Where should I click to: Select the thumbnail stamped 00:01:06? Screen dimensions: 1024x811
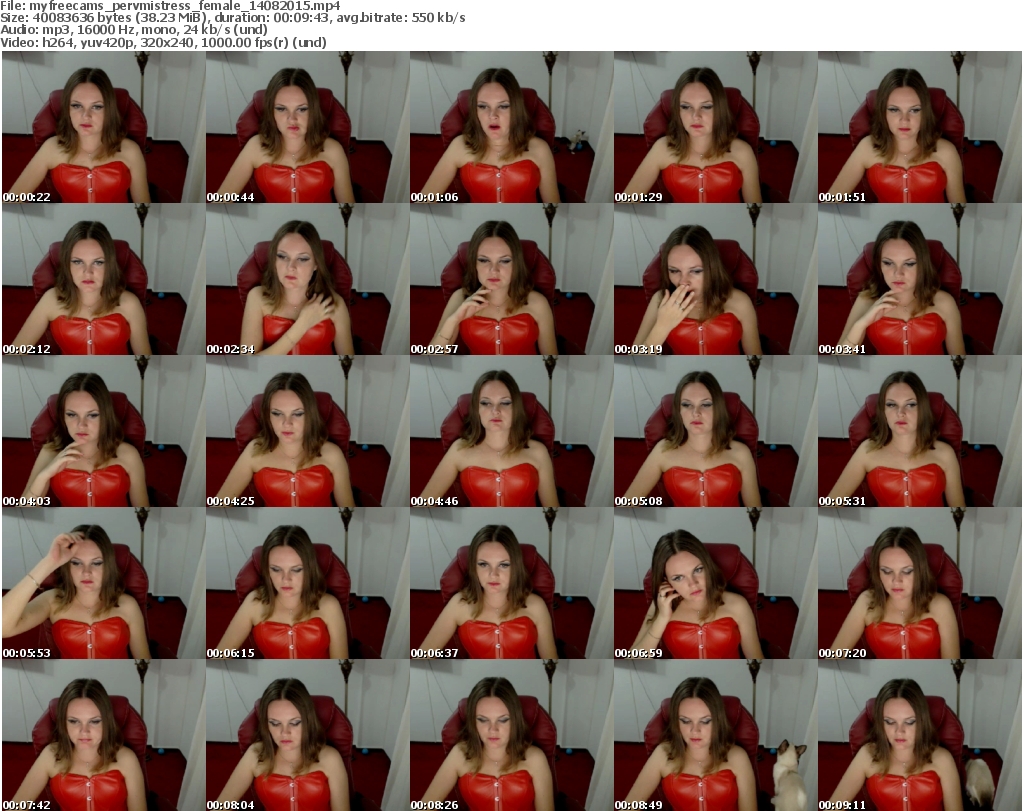pyautogui.click(x=511, y=127)
